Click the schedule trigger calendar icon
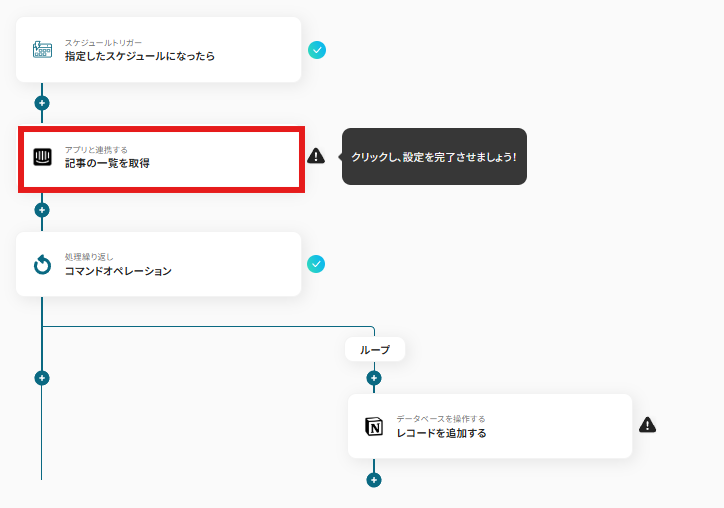This screenshot has height=508, width=724. click(x=42, y=50)
